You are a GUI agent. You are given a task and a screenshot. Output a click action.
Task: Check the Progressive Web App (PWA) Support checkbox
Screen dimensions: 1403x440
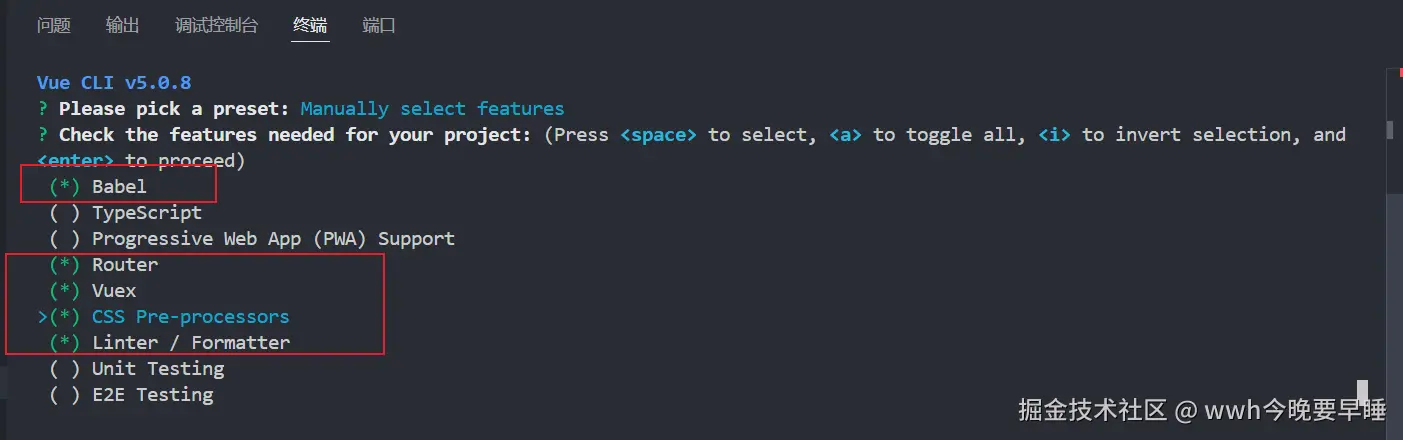pyautogui.click(x=64, y=239)
